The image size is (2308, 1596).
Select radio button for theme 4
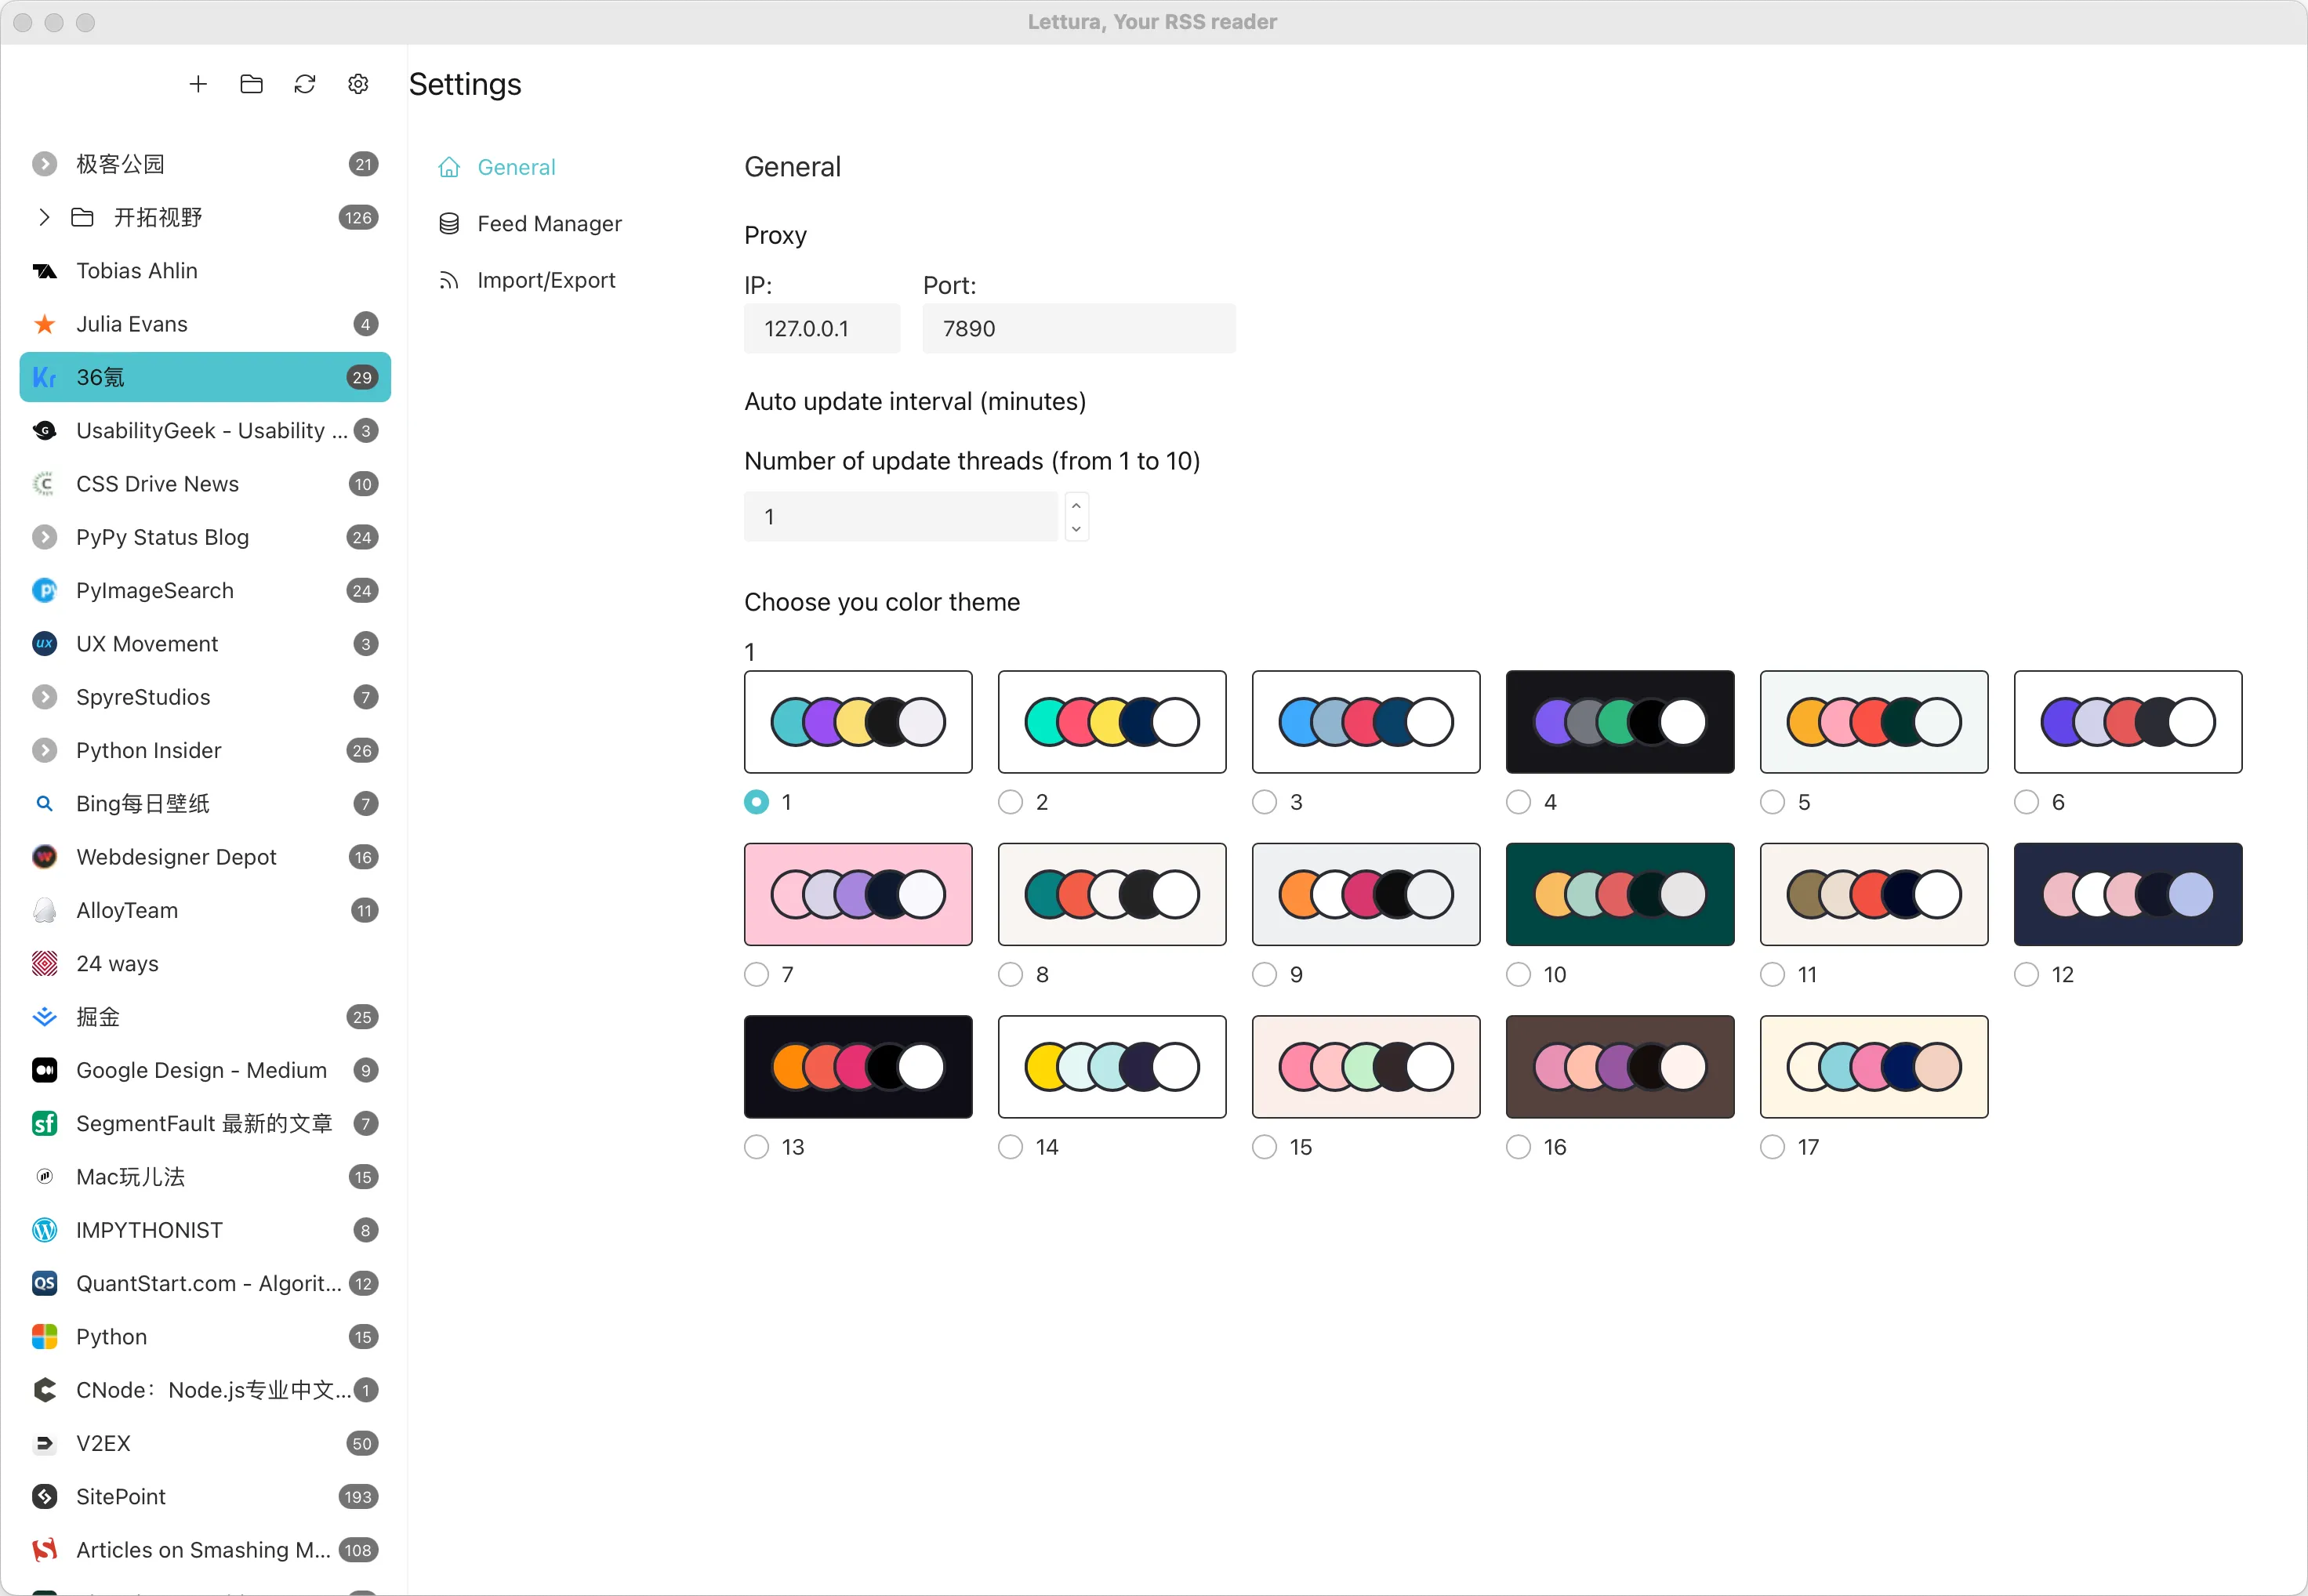click(1518, 802)
